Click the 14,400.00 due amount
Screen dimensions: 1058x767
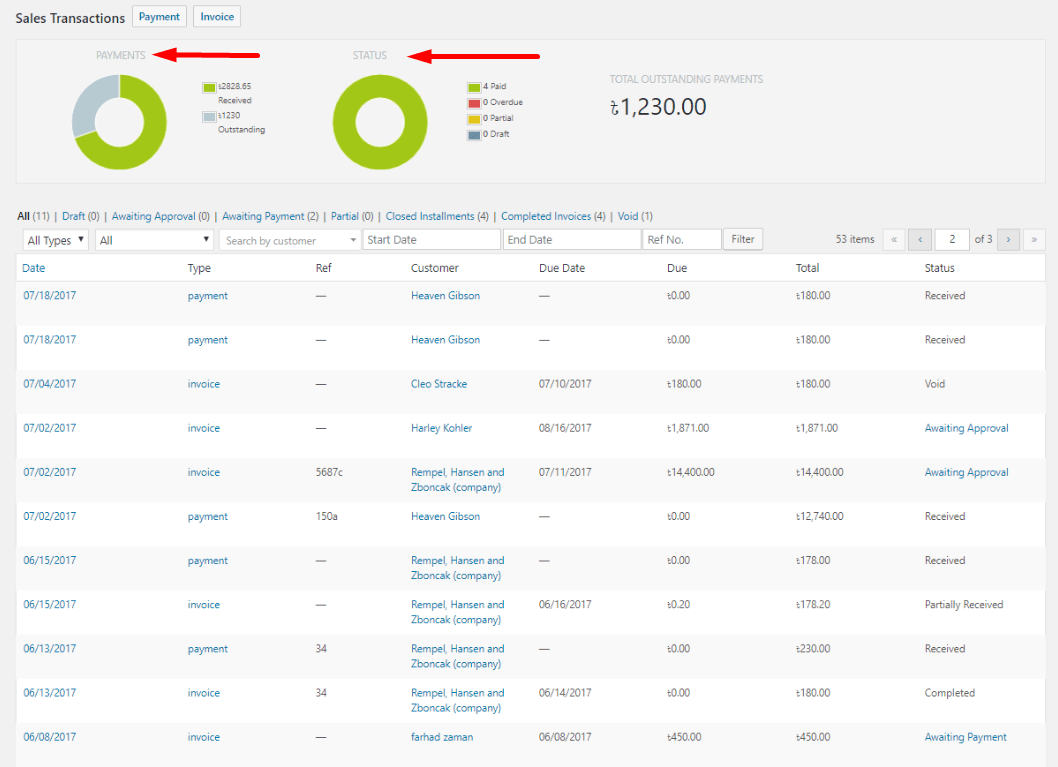[x=691, y=472]
